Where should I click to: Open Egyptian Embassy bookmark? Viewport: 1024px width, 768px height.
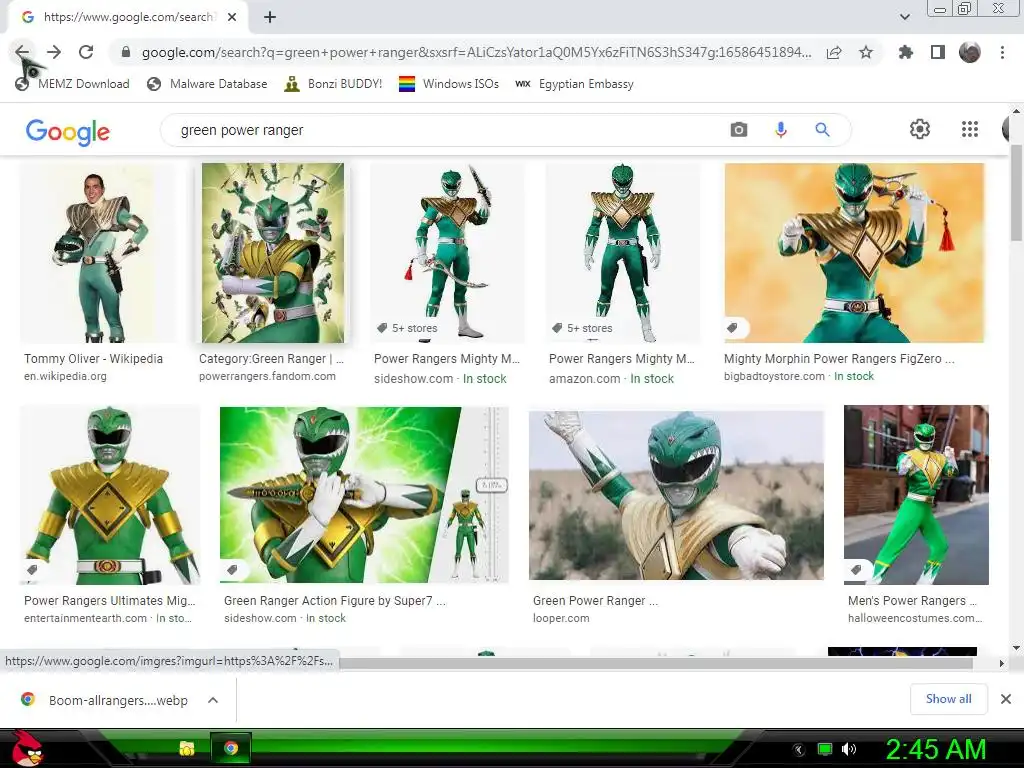point(574,84)
